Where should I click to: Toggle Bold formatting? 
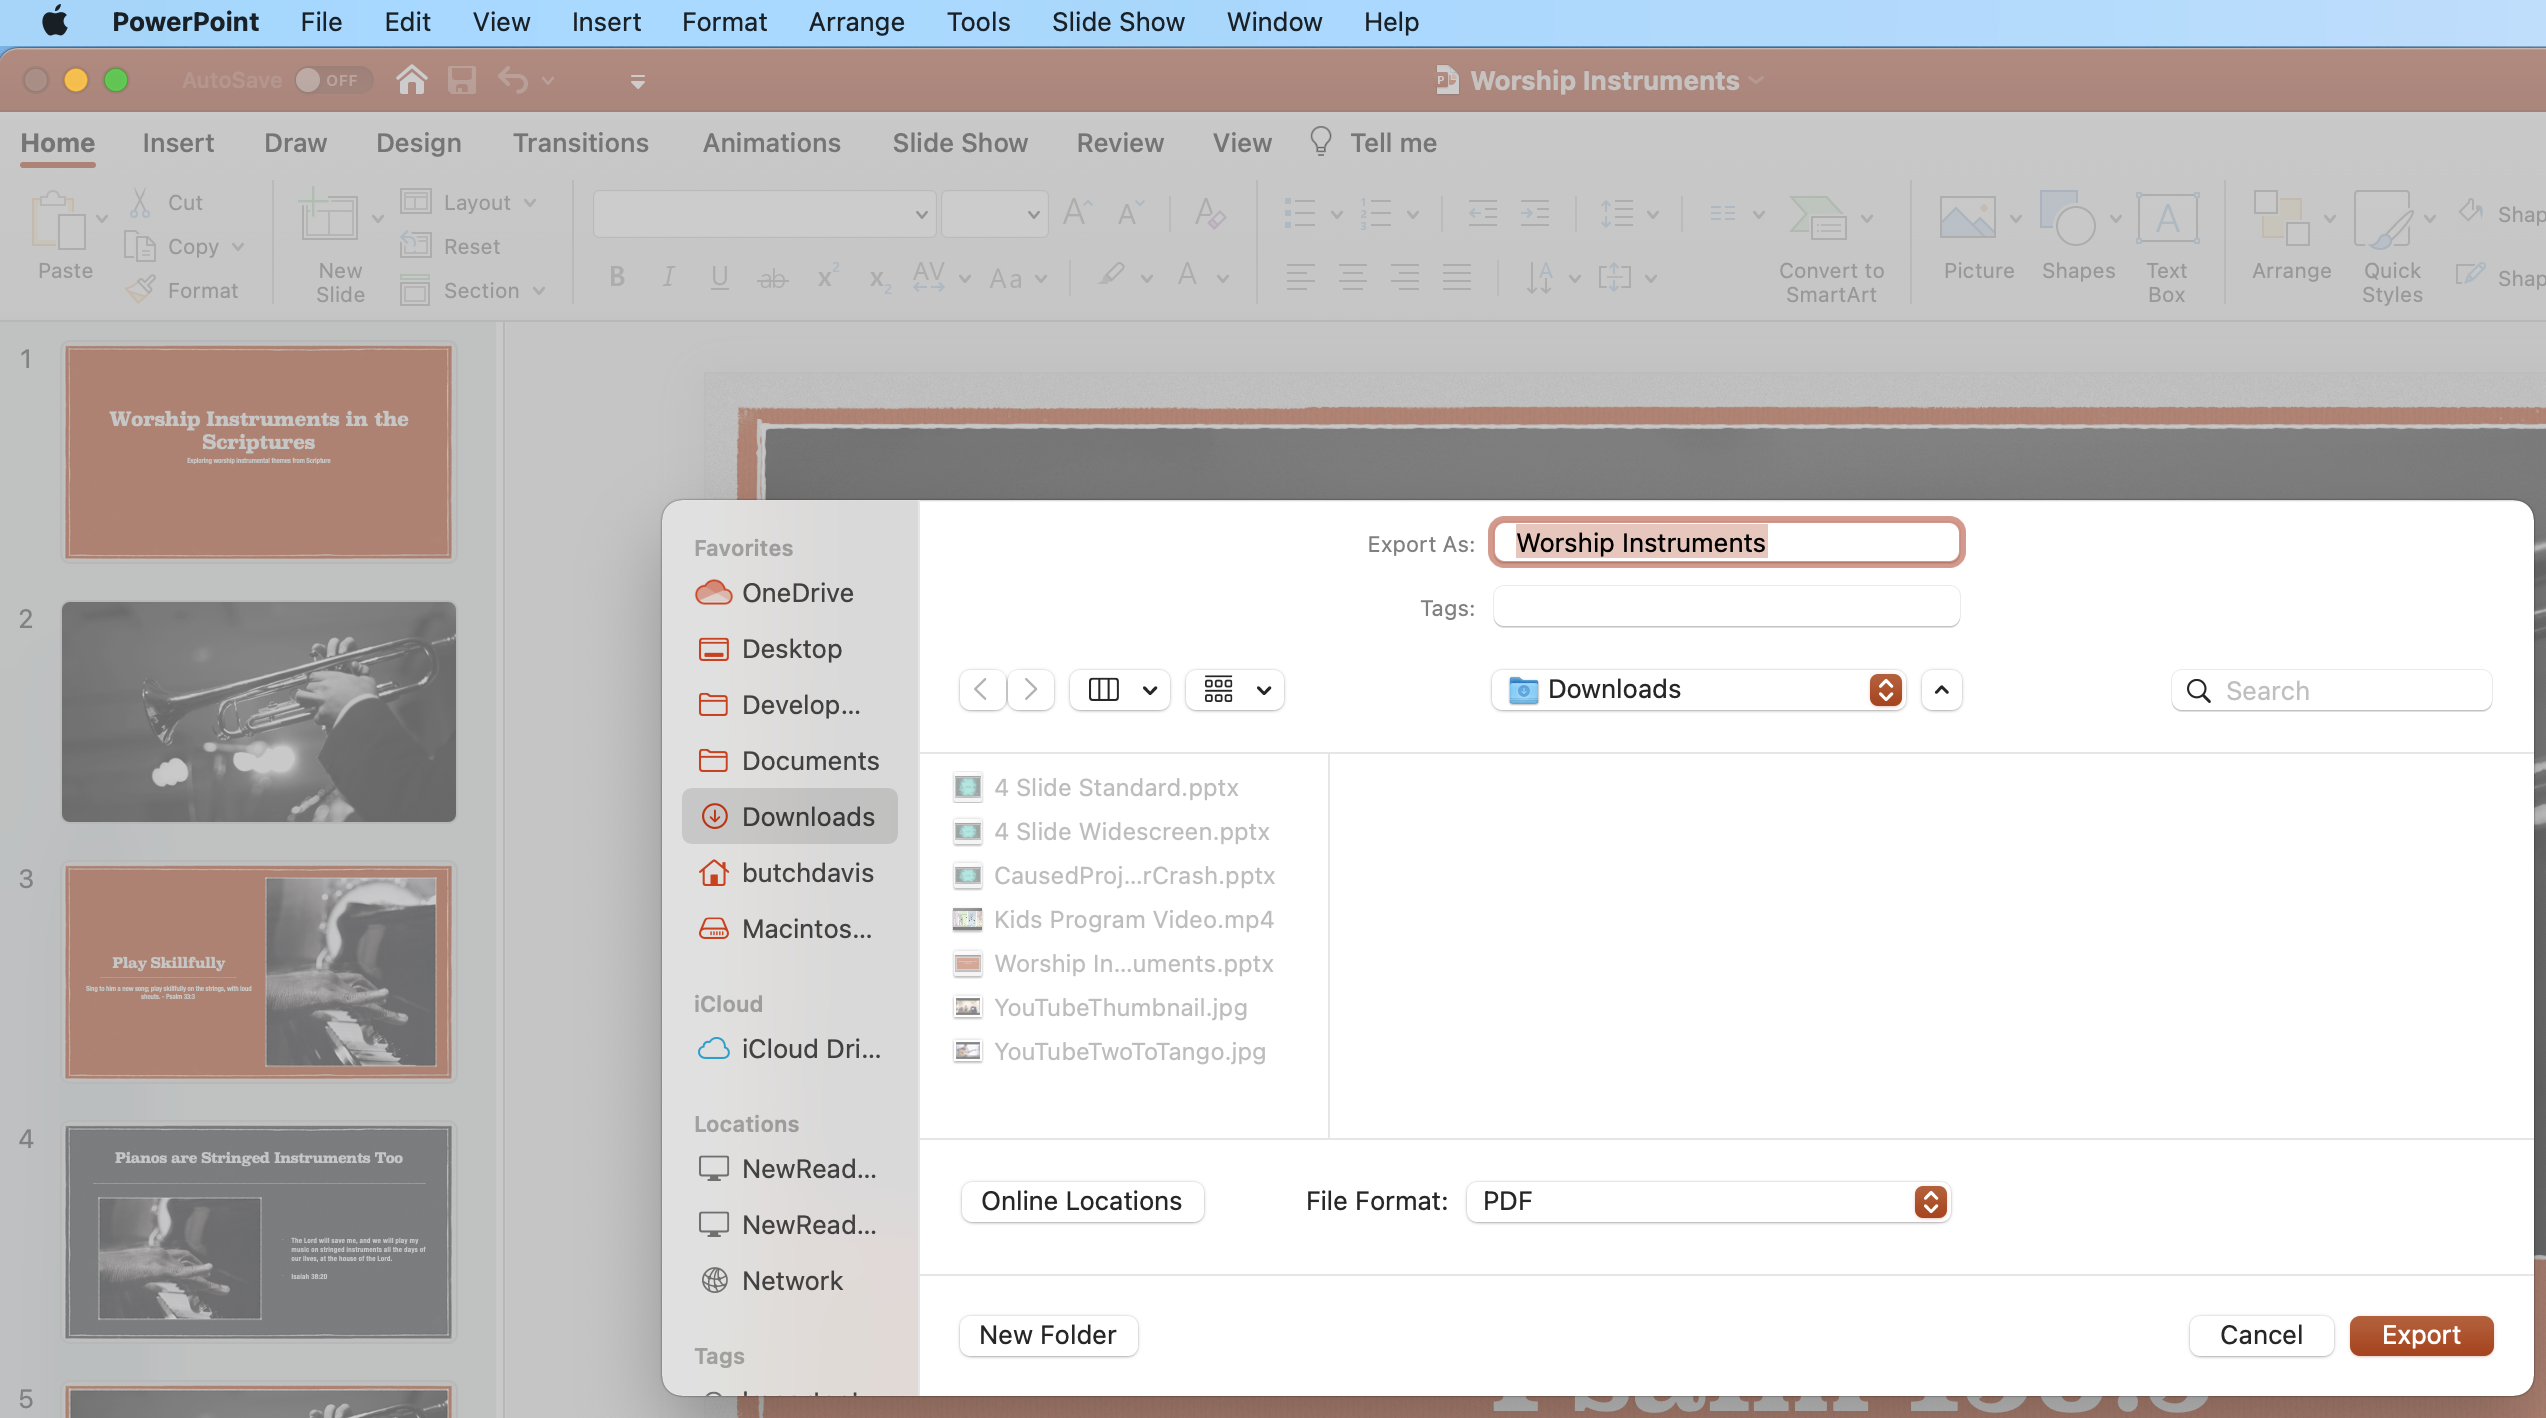pos(617,277)
